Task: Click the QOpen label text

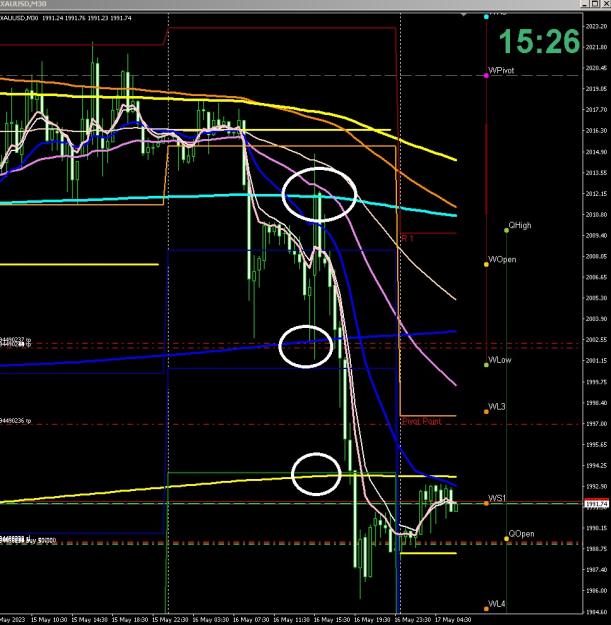Action: [x=521, y=534]
